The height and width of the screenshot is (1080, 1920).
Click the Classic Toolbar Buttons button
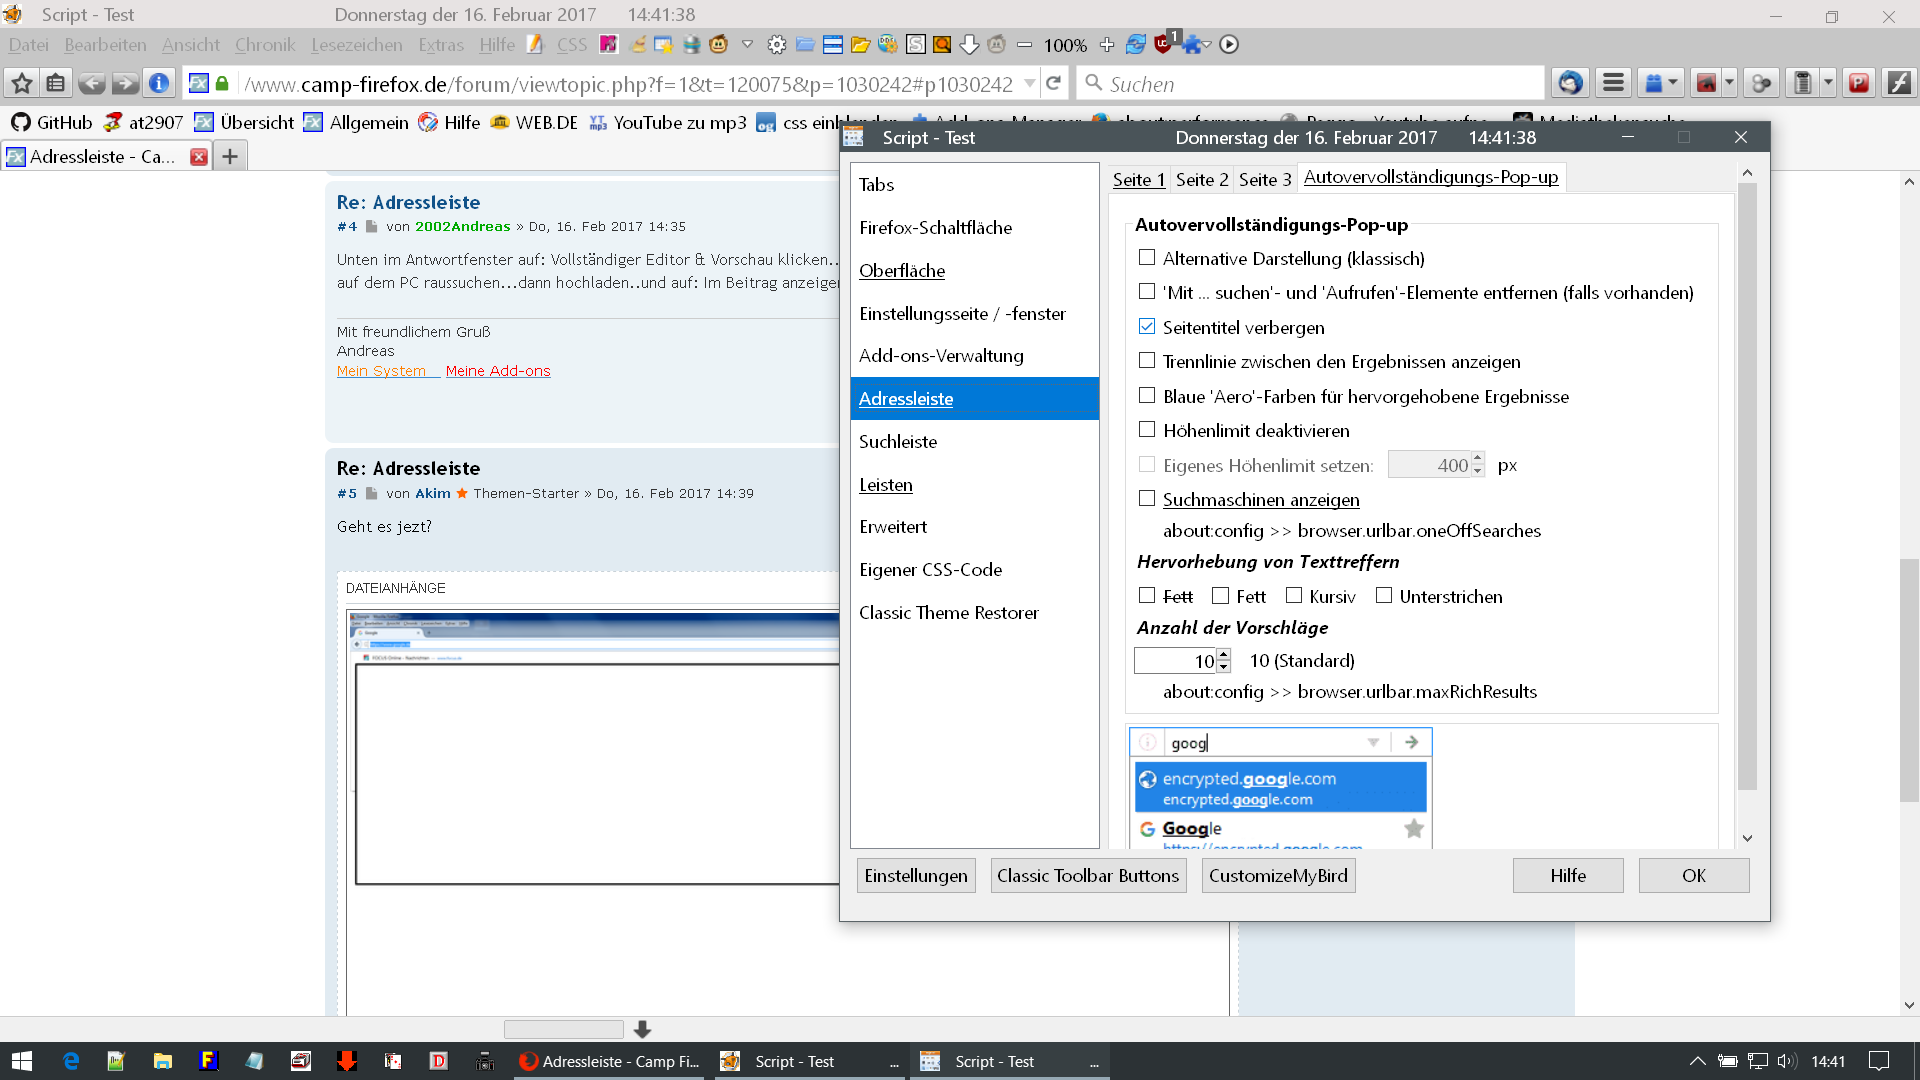1087,875
